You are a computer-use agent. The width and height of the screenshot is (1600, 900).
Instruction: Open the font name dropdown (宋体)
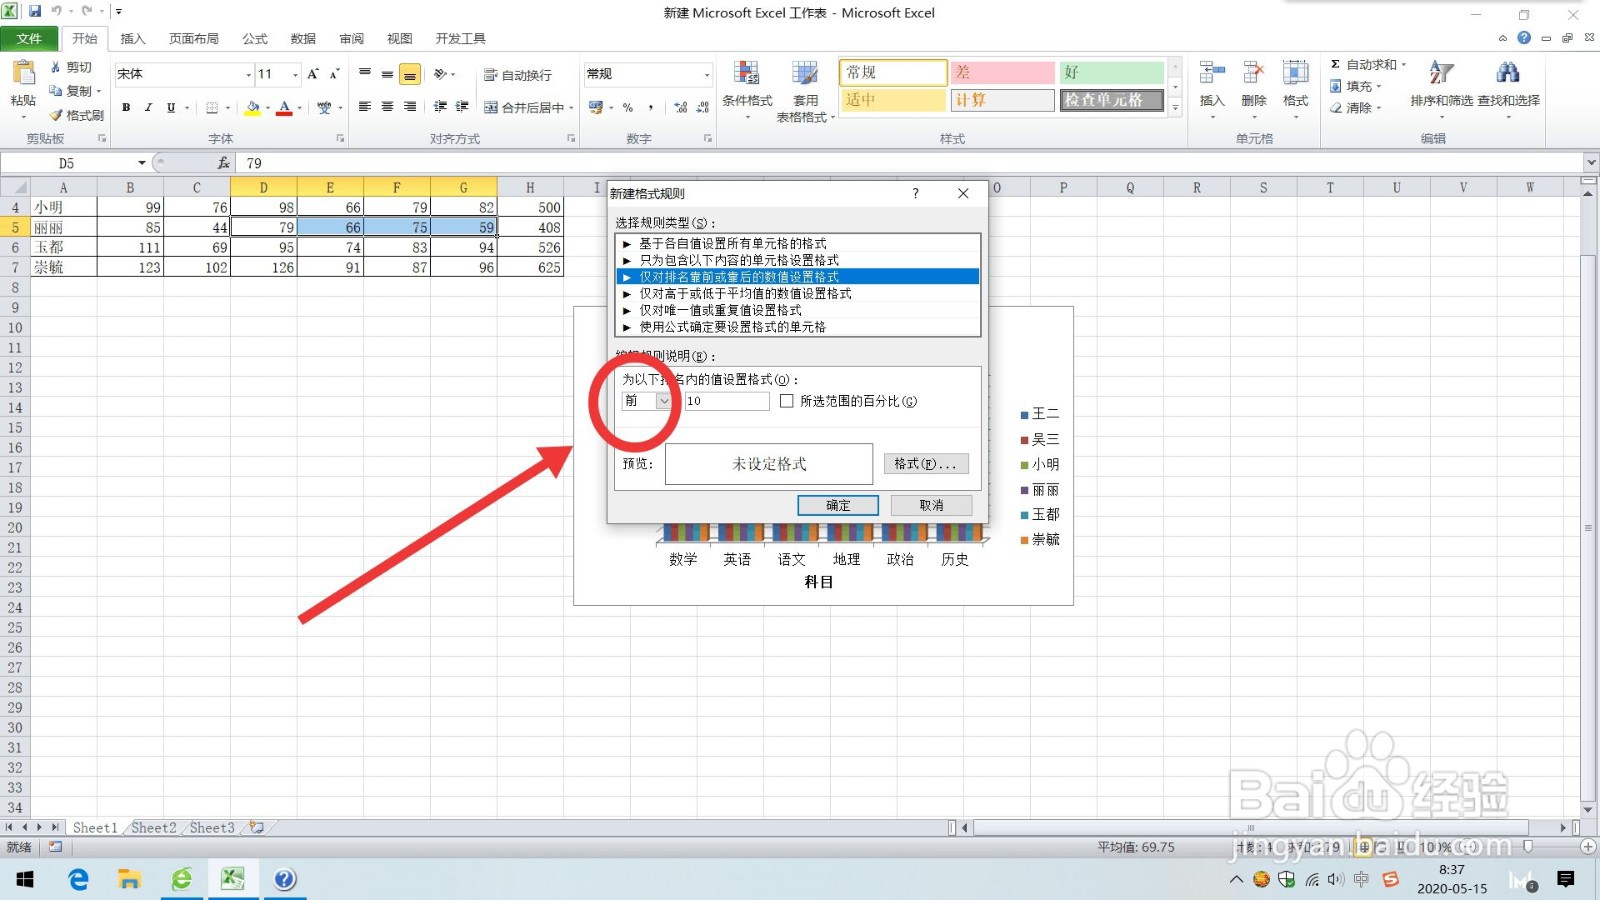(x=248, y=75)
